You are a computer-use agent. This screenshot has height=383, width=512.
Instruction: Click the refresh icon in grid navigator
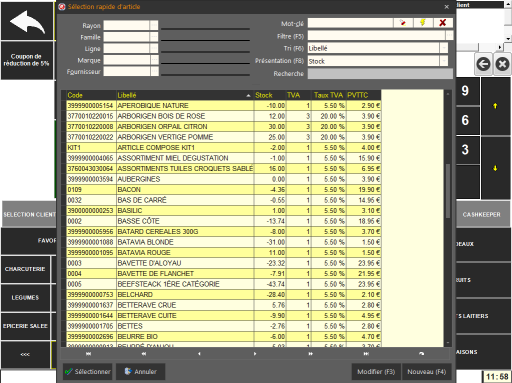pos(422,354)
